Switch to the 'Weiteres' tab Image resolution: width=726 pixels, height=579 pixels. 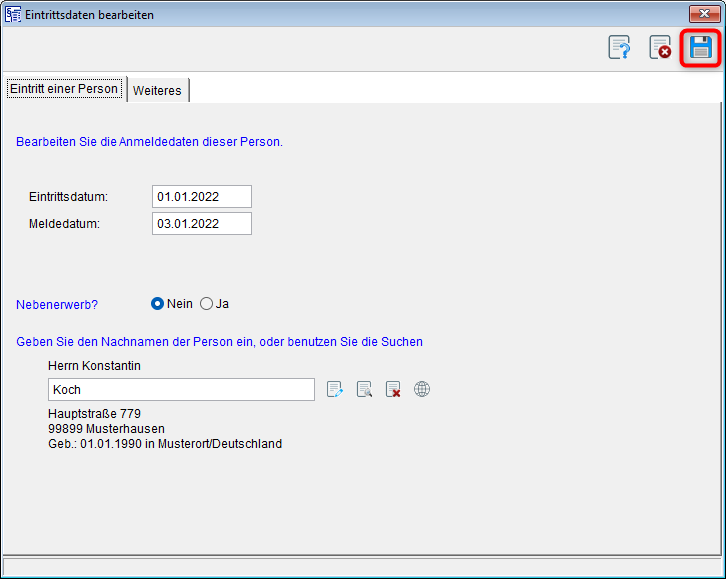pyautogui.click(x=157, y=90)
